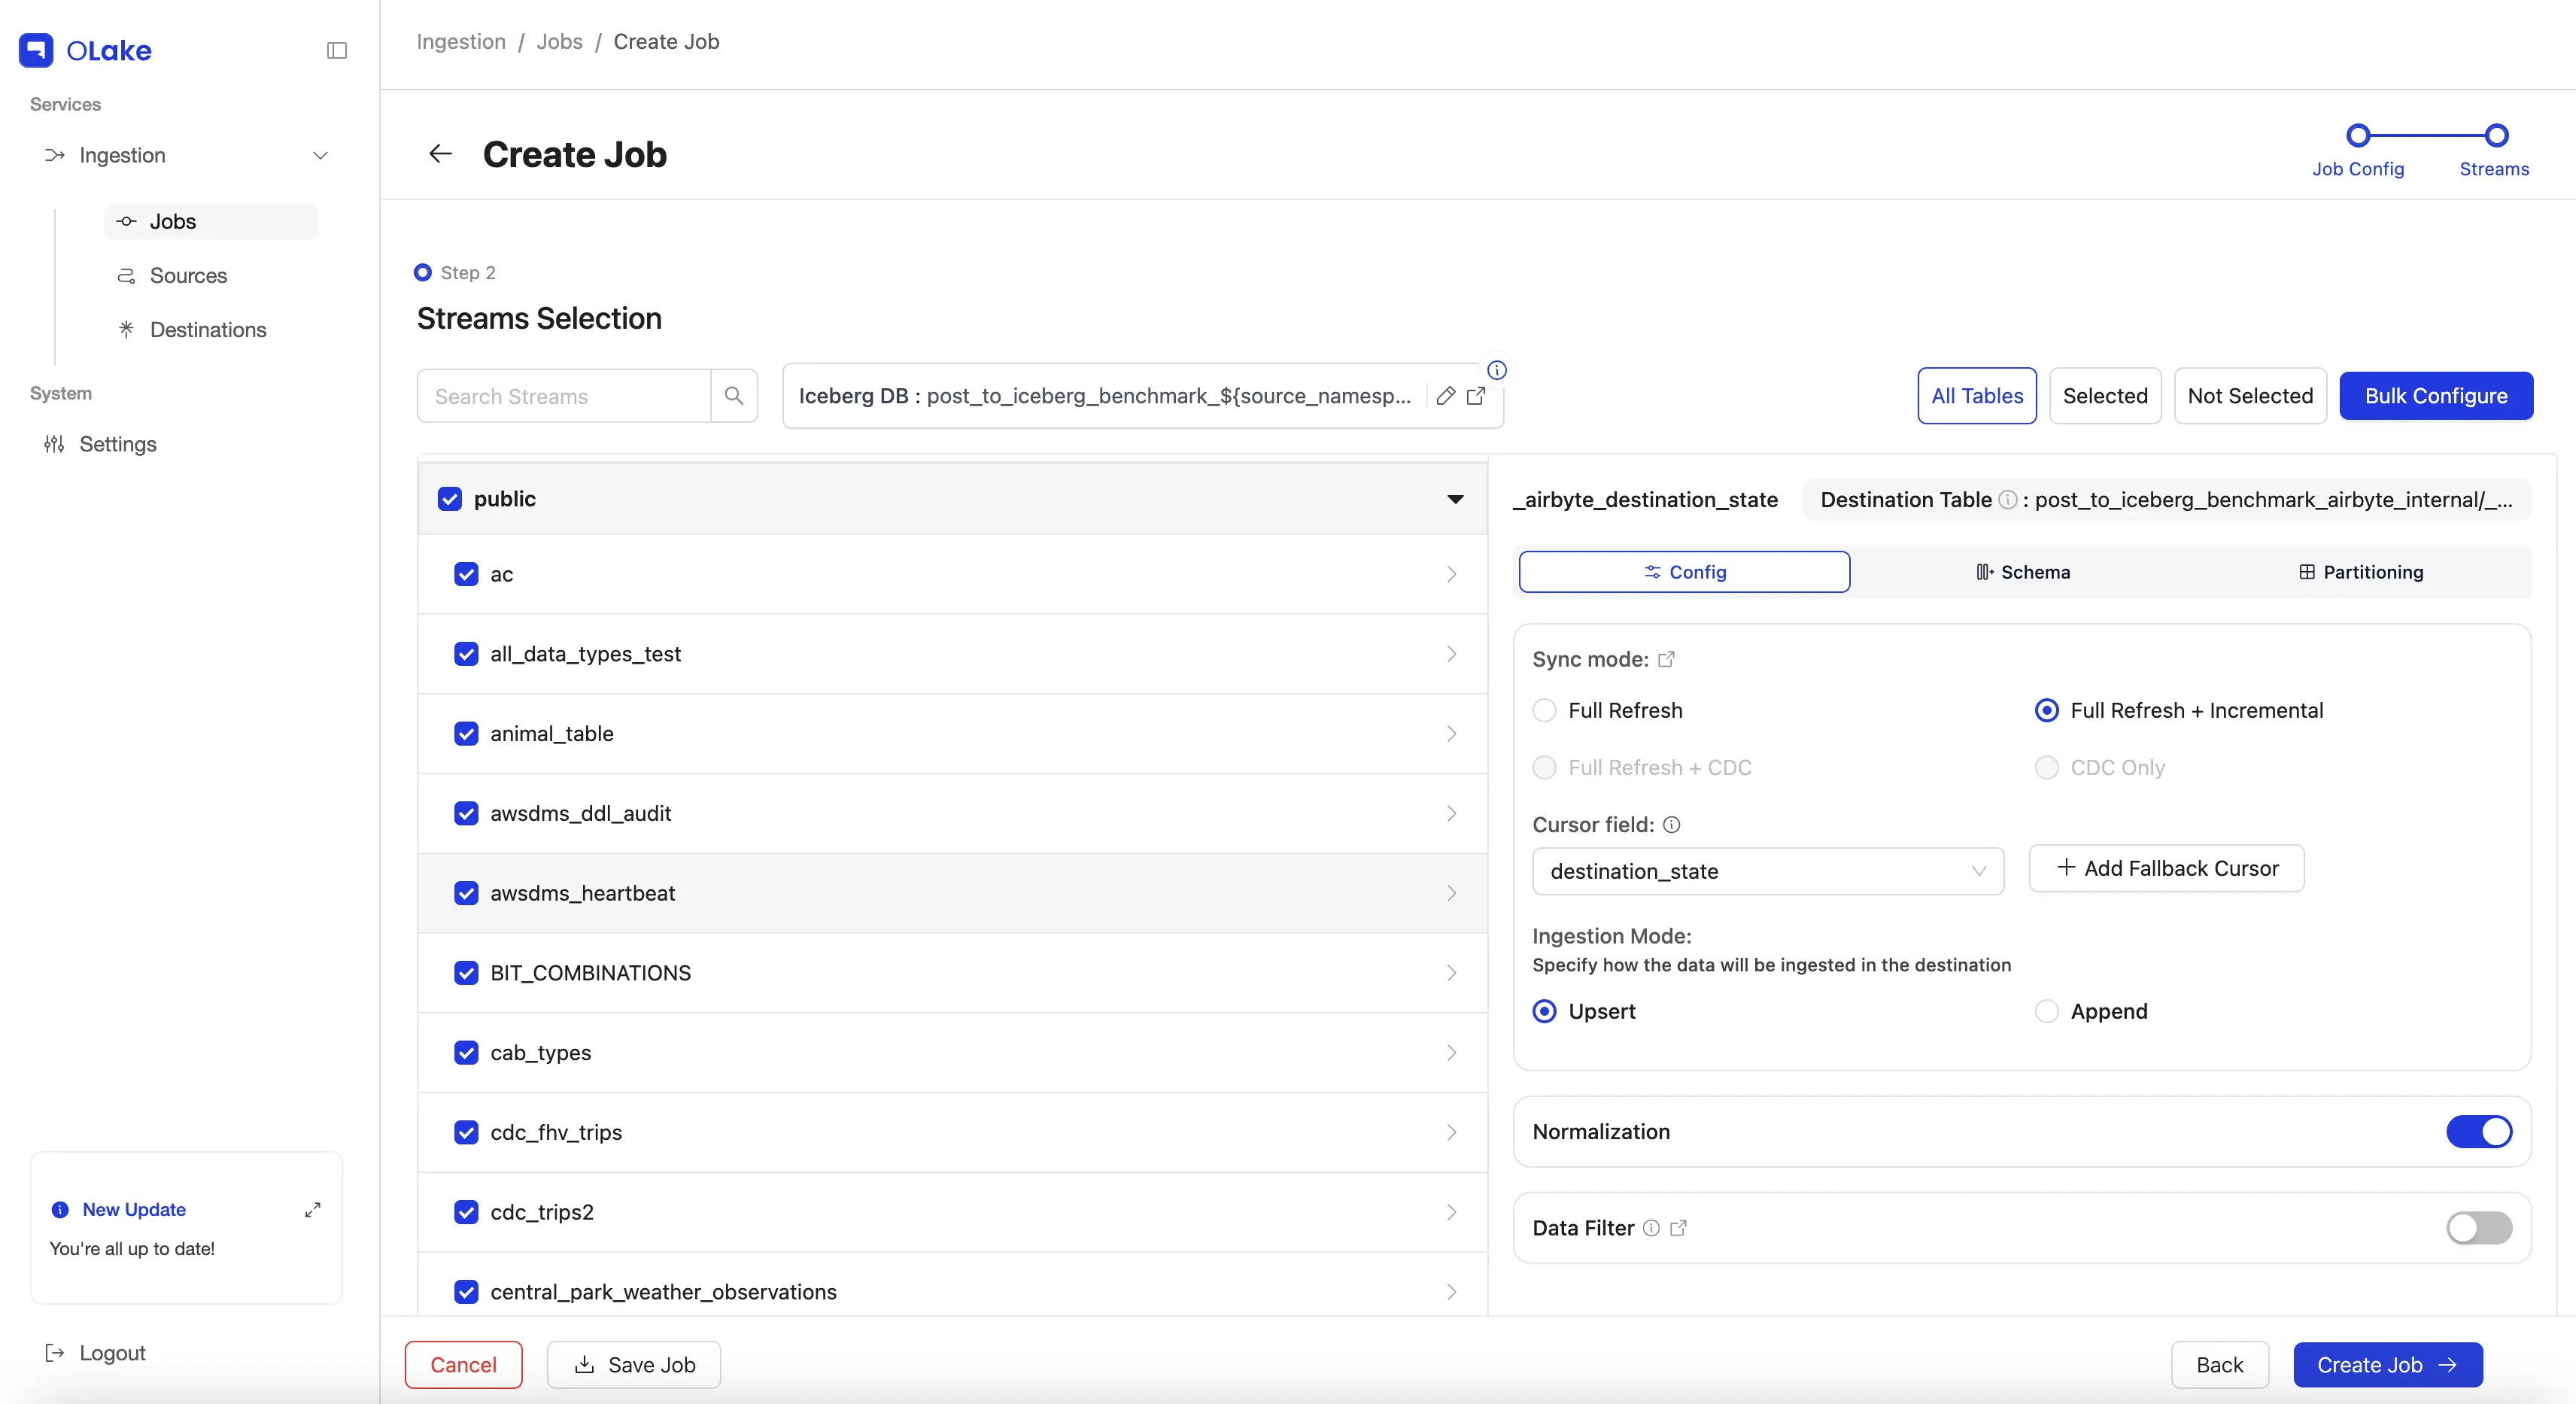Switch to the Schema tab

click(x=2023, y=572)
